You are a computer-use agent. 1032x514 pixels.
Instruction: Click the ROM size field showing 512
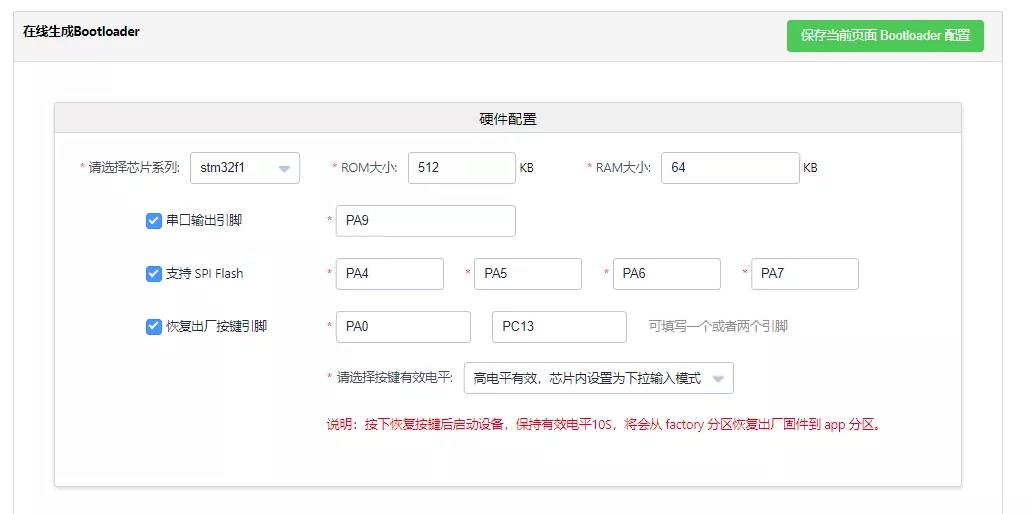click(461, 168)
